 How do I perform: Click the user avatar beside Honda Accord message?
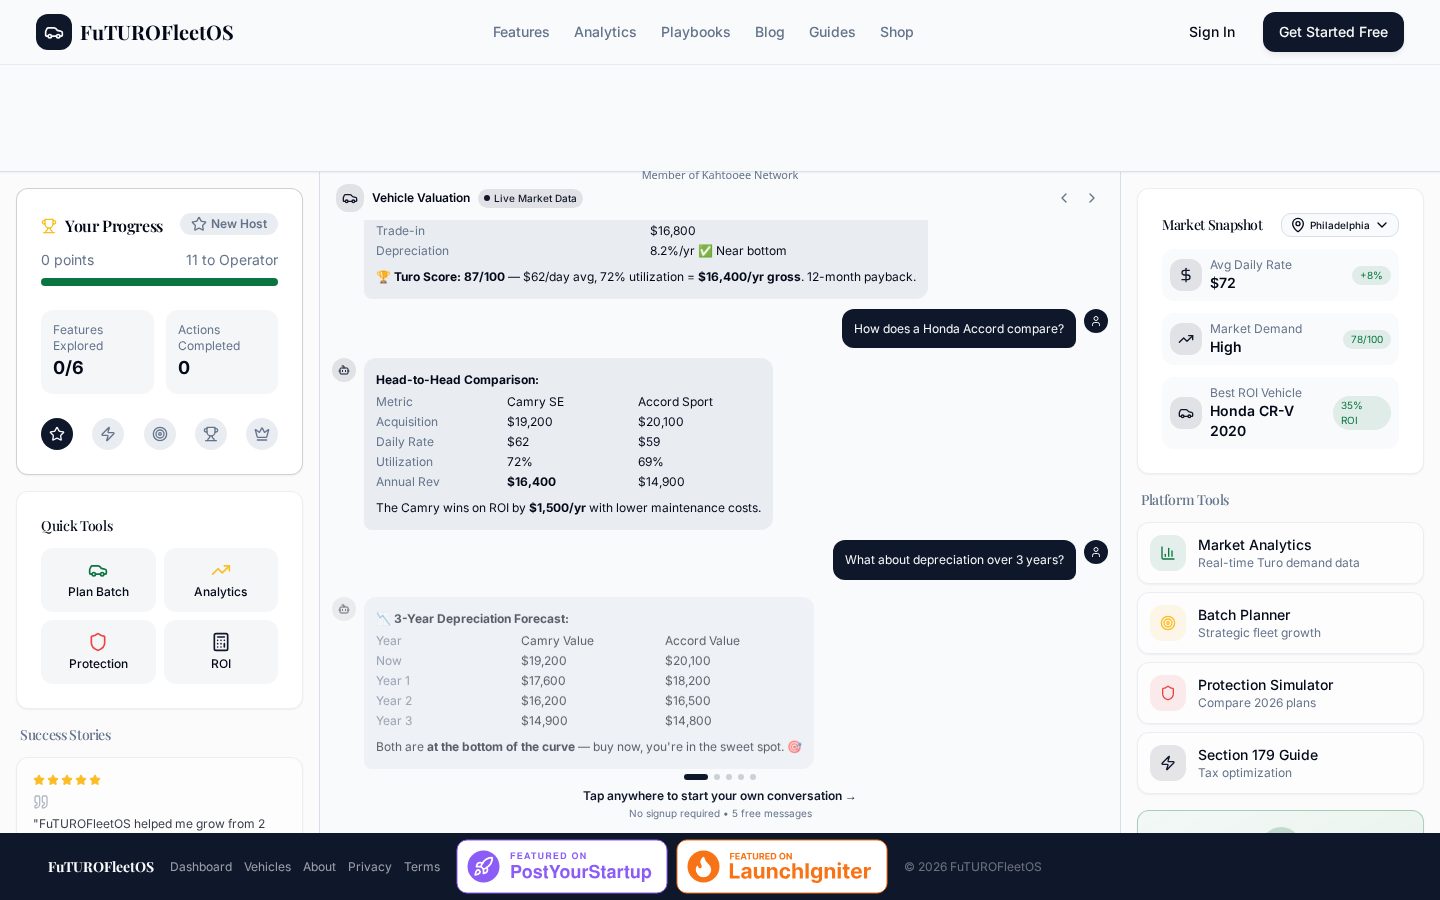point(1096,321)
